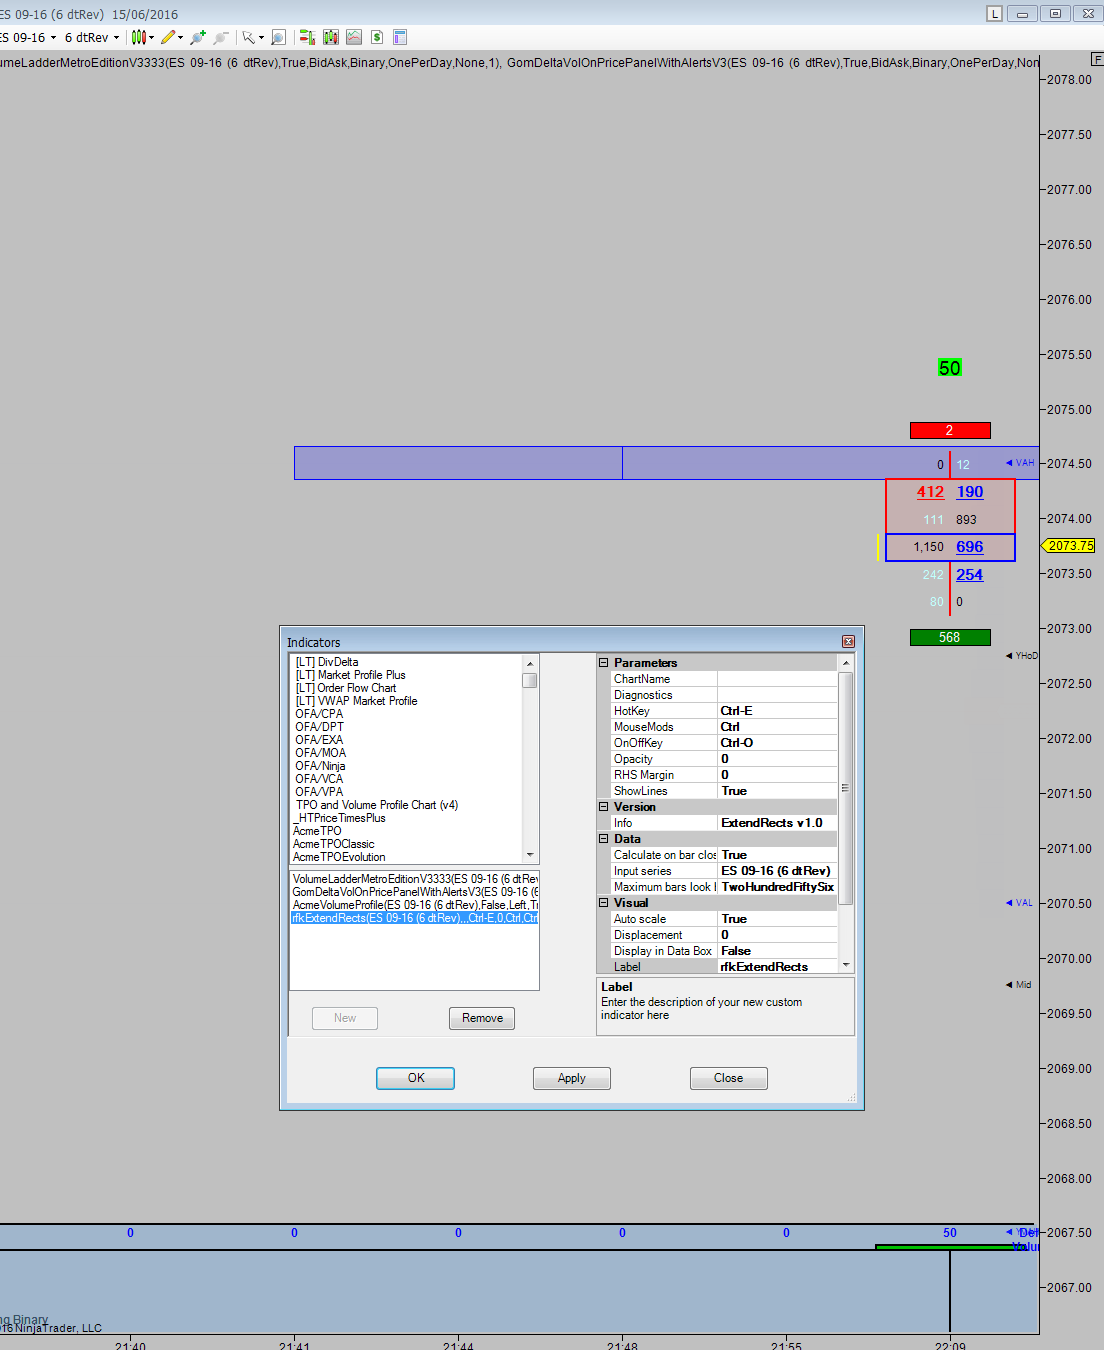Click the Remove button
This screenshot has height=1350, width=1104.
coord(482,1018)
